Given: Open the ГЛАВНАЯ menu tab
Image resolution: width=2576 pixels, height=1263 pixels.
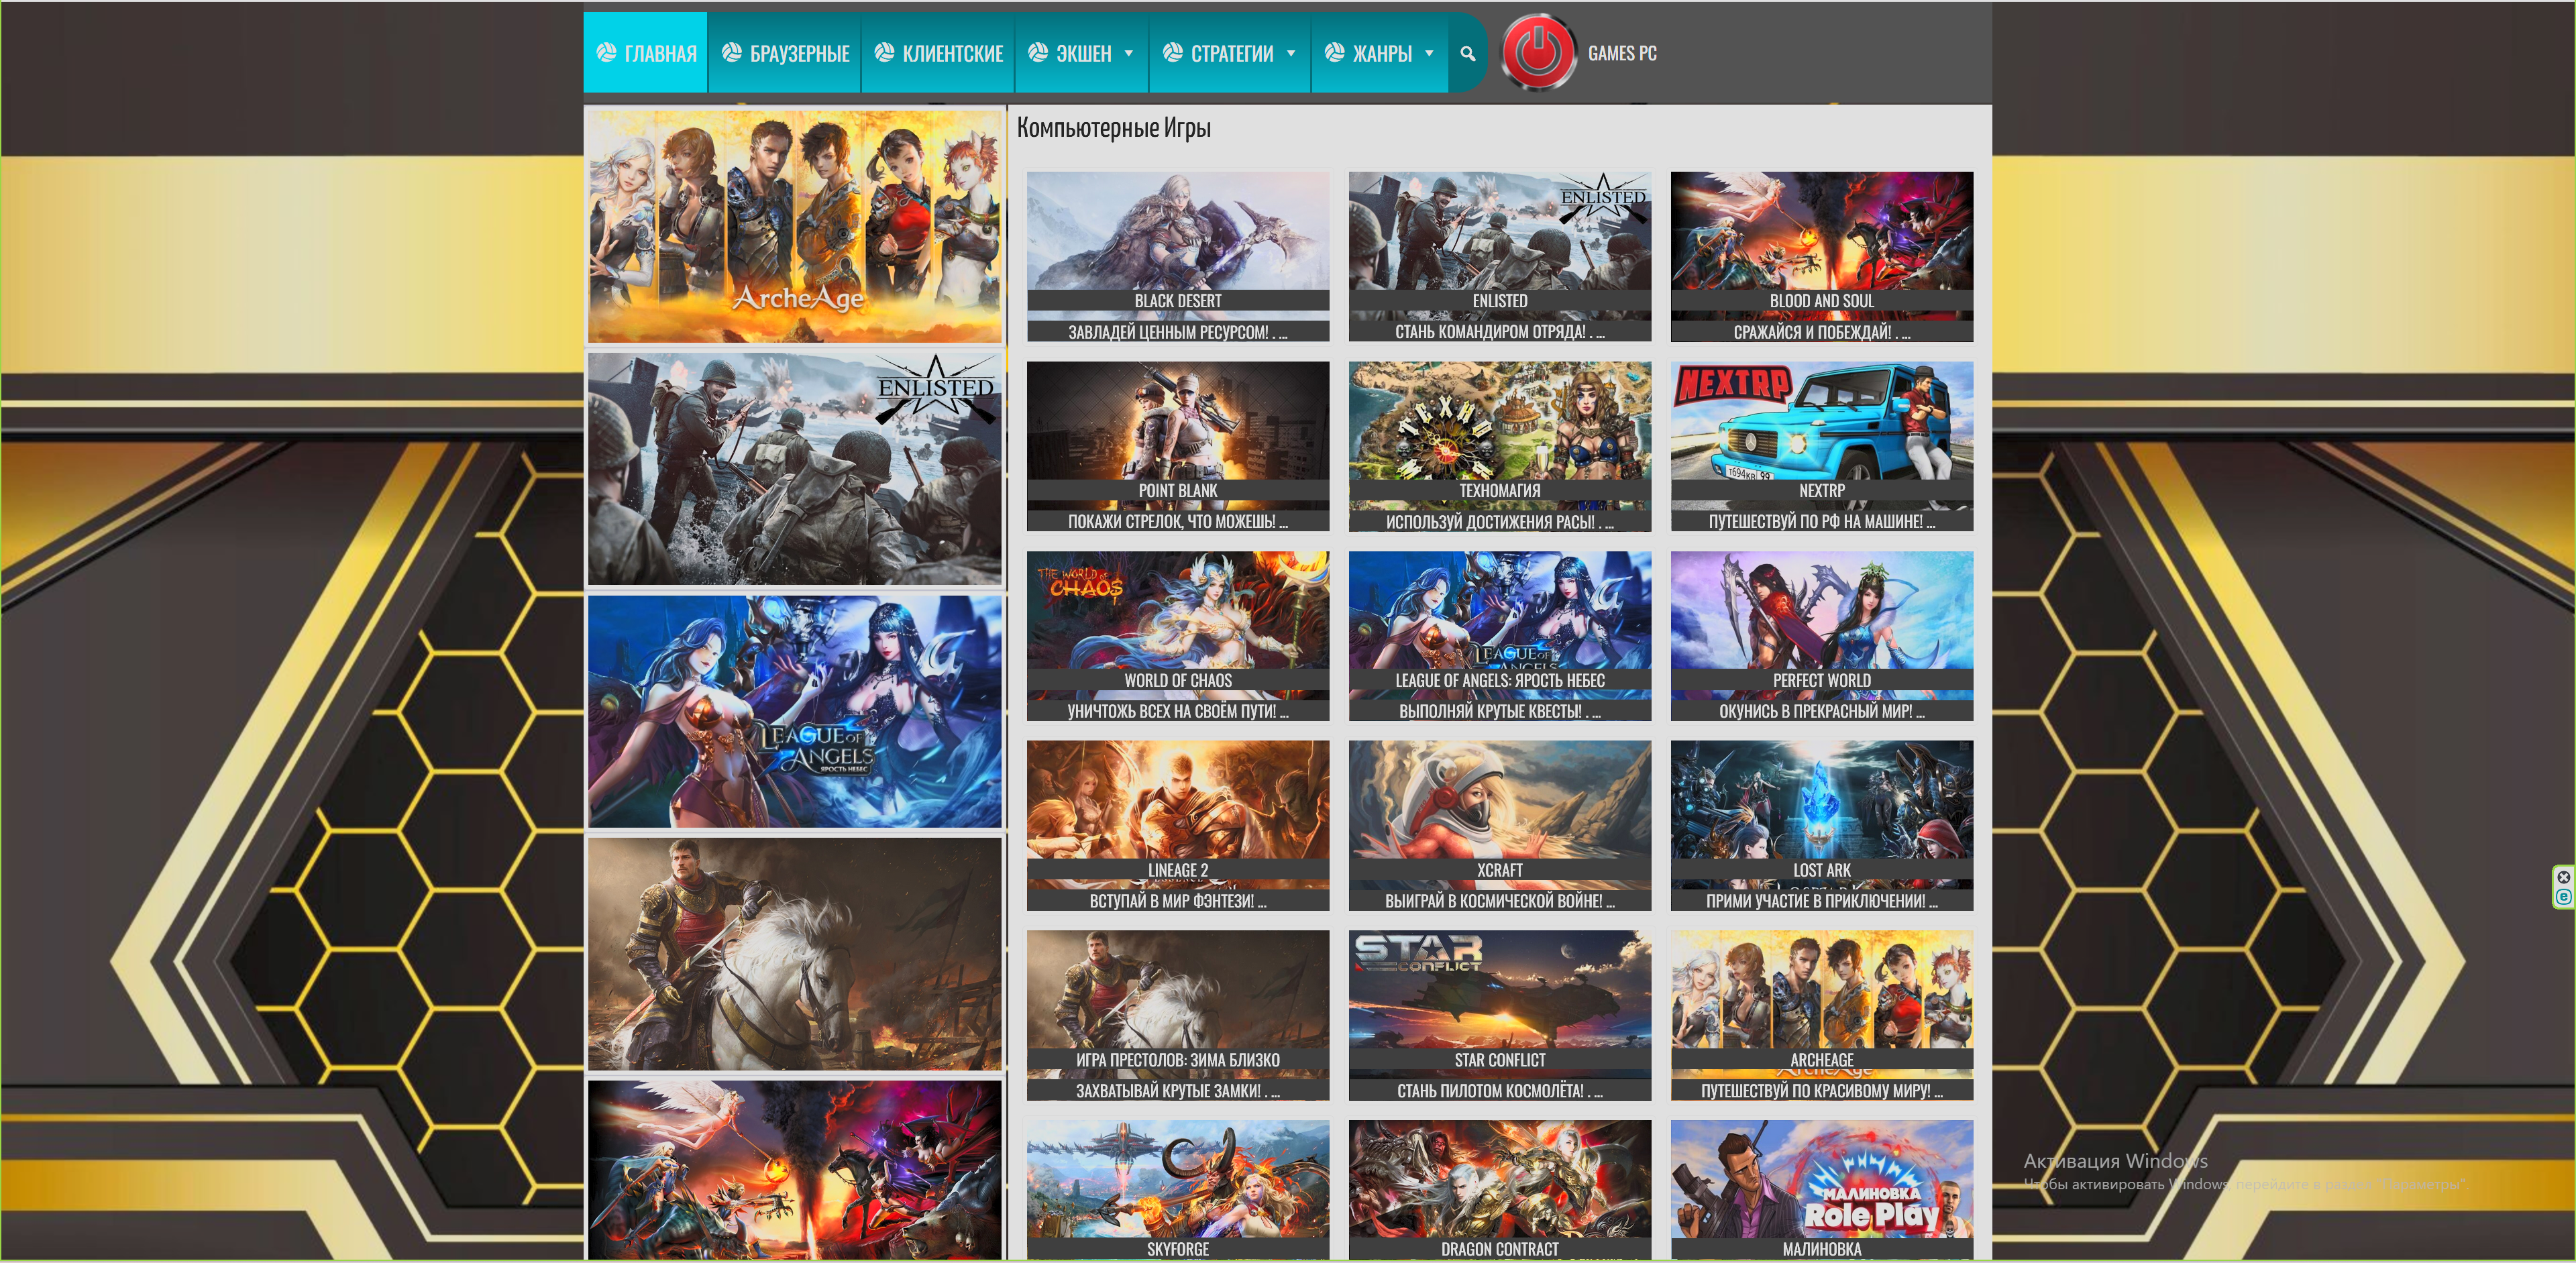Looking at the screenshot, I should (x=646, y=52).
